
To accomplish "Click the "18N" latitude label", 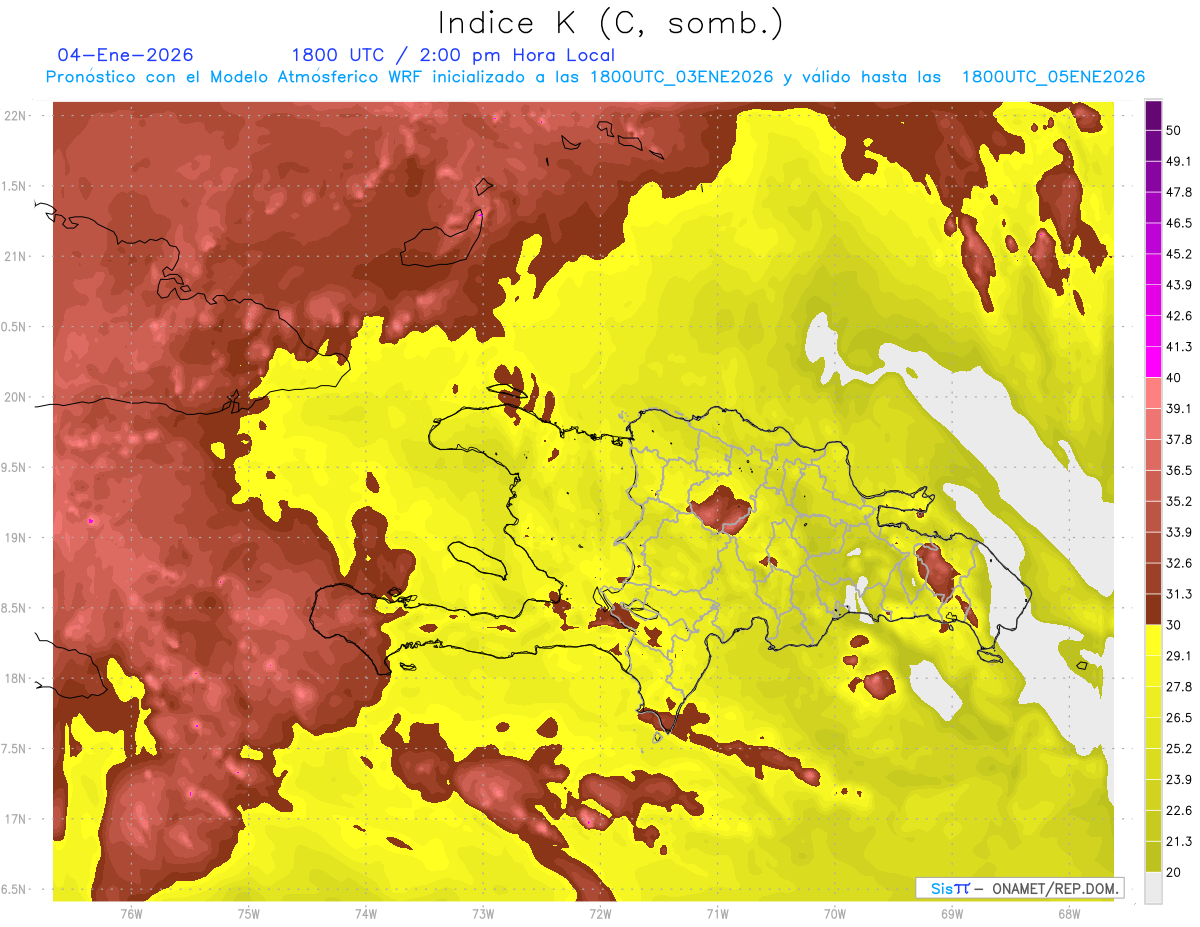I will pos(15,679).
